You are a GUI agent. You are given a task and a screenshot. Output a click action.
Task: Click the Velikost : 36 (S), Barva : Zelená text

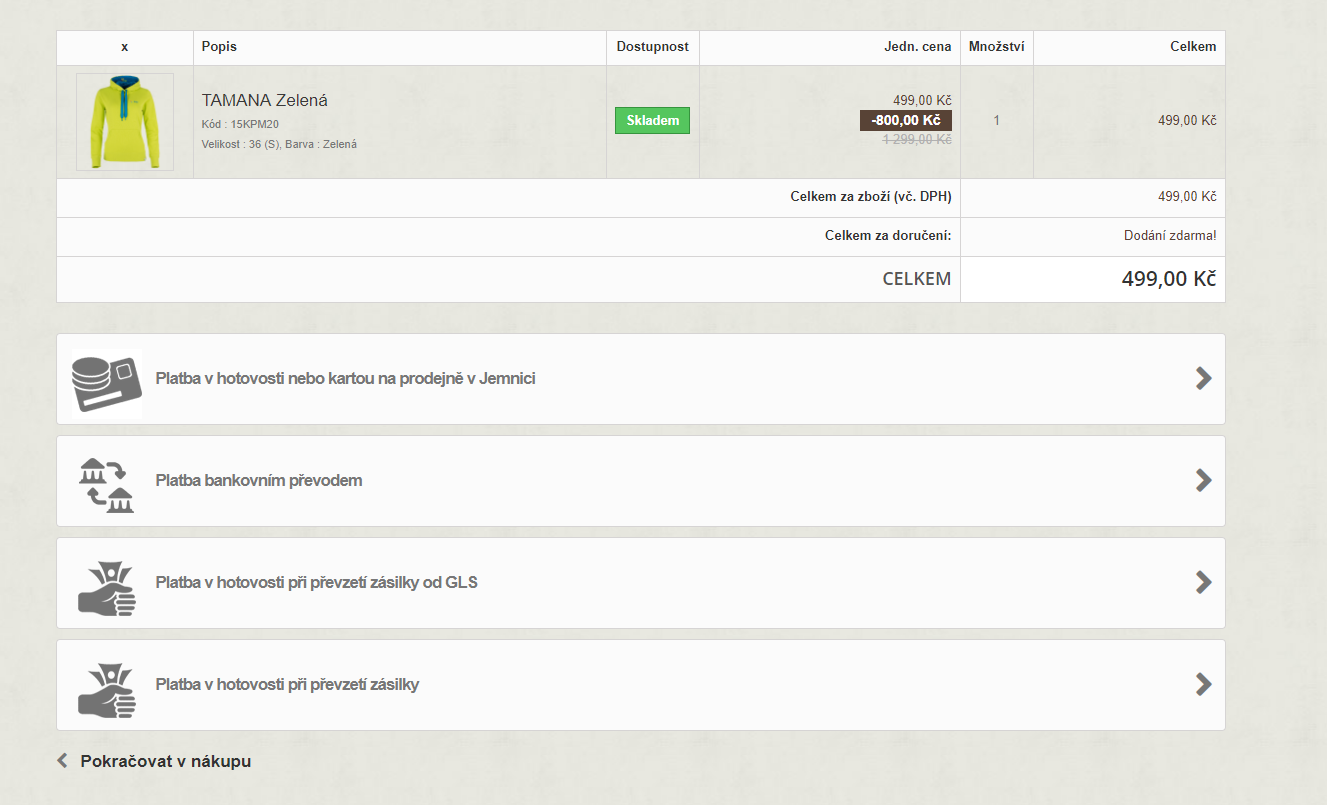pyautogui.click(x=279, y=144)
